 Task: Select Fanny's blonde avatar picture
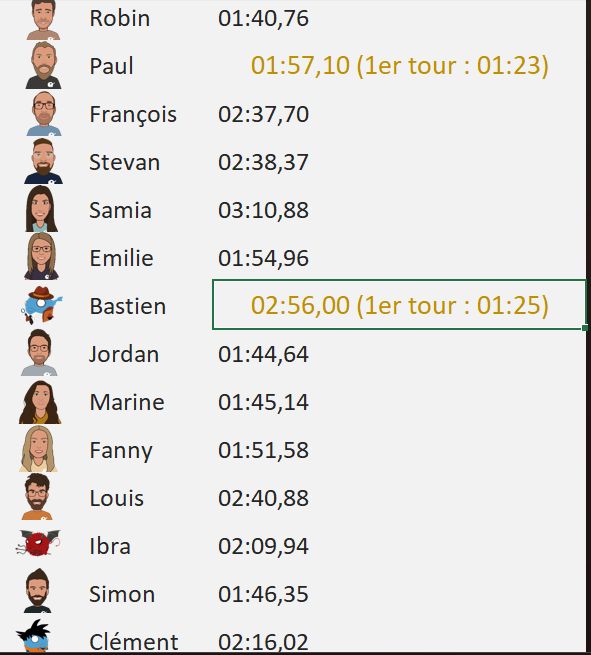[38, 449]
